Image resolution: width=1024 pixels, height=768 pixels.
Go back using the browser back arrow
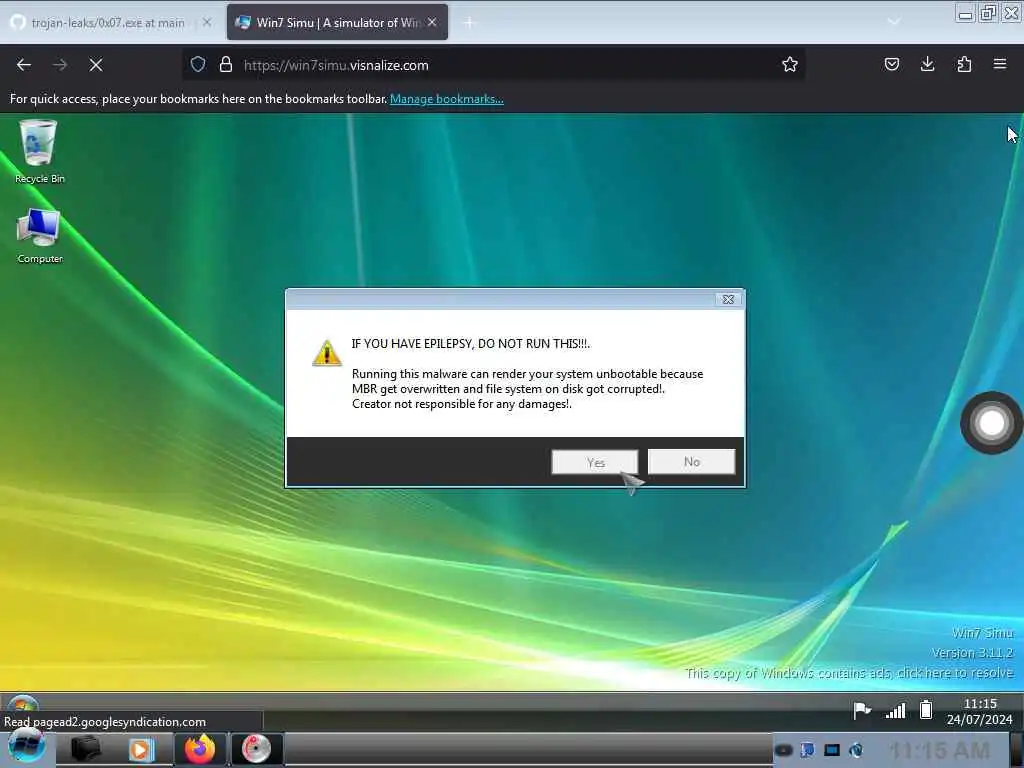(x=24, y=65)
